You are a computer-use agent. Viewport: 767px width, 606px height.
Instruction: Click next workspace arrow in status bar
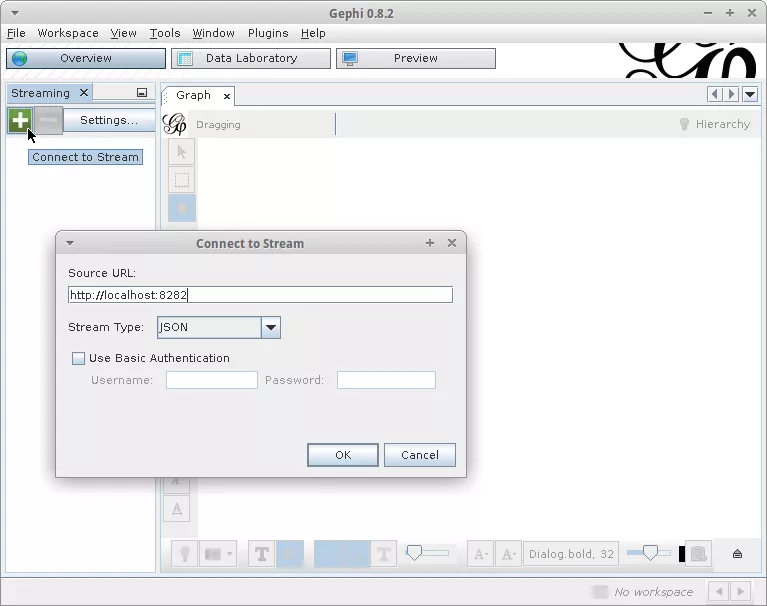(x=740, y=592)
